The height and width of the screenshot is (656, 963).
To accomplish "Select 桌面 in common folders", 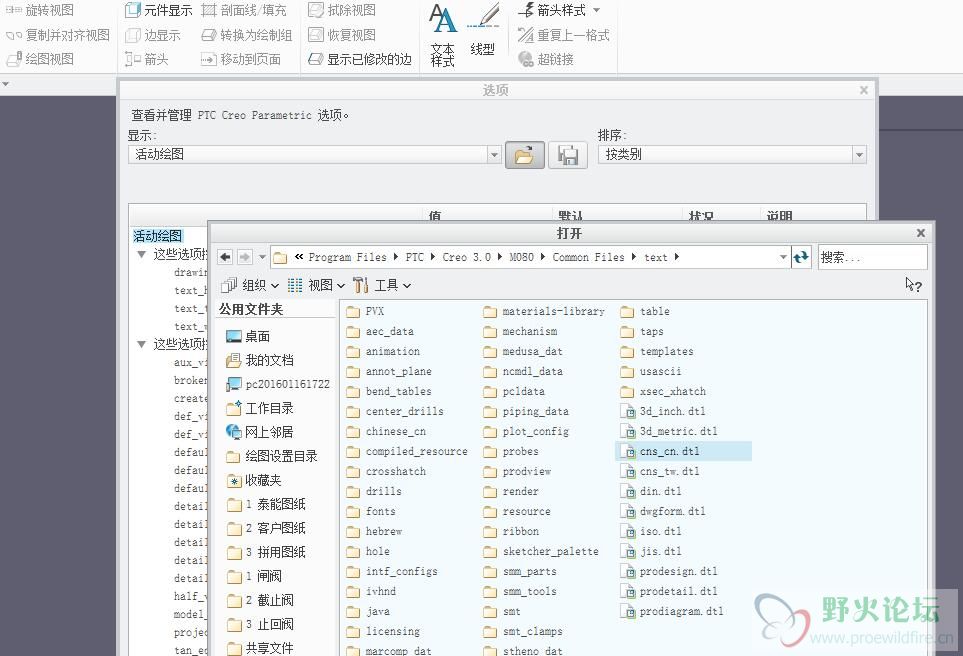I will pyautogui.click(x=248, y=336).
